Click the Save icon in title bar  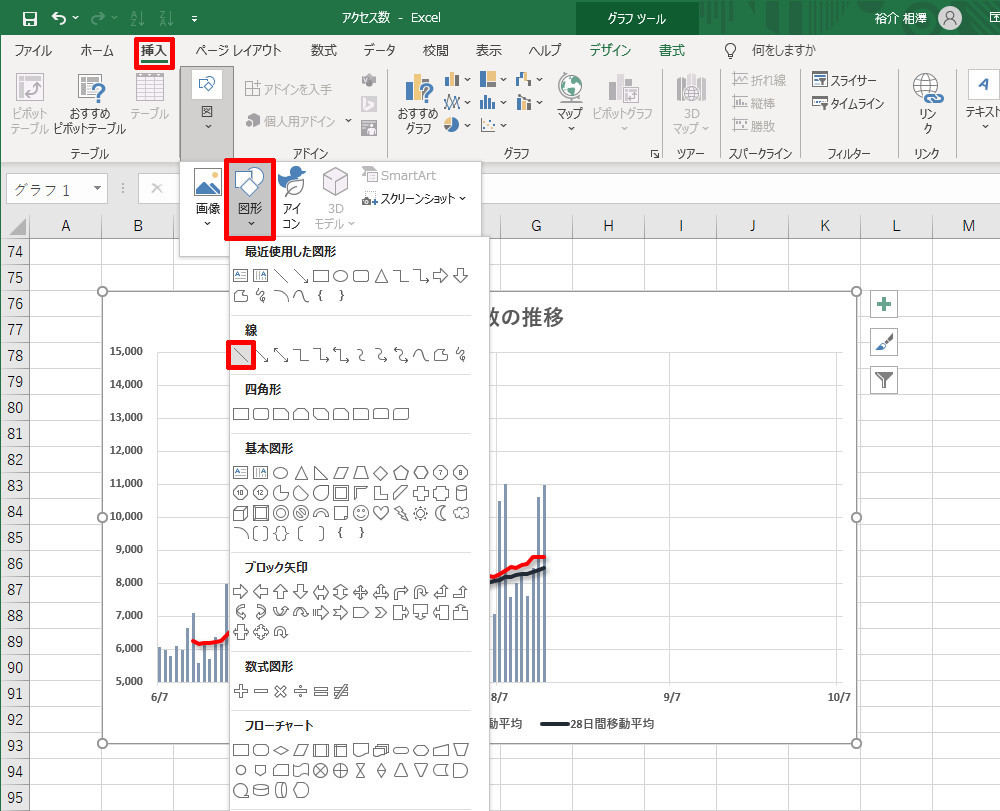click(29, 18)
